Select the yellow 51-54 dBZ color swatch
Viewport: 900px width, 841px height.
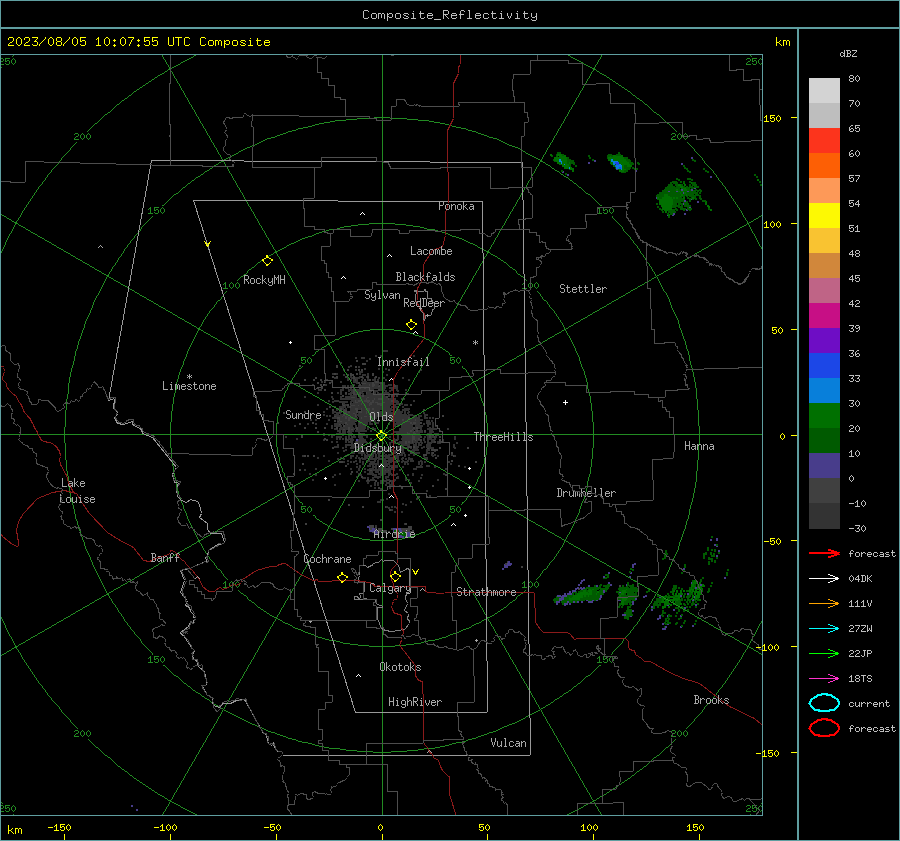824,216
